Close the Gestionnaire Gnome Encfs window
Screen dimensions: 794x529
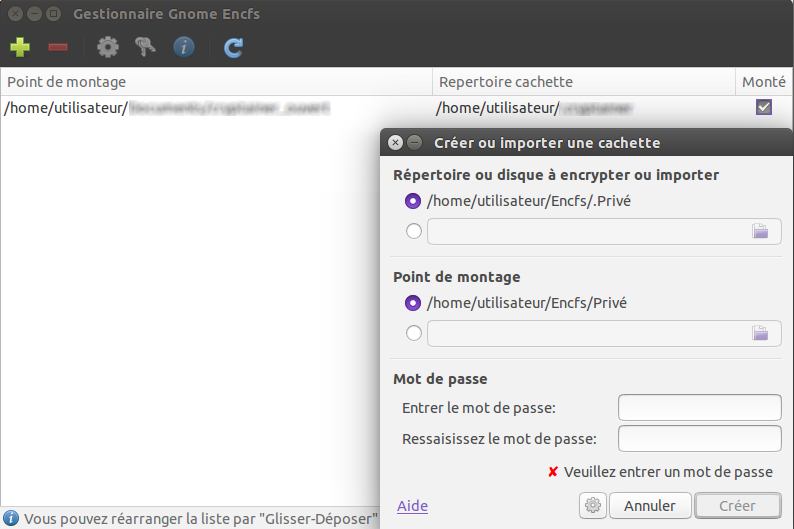click(16, 14)
